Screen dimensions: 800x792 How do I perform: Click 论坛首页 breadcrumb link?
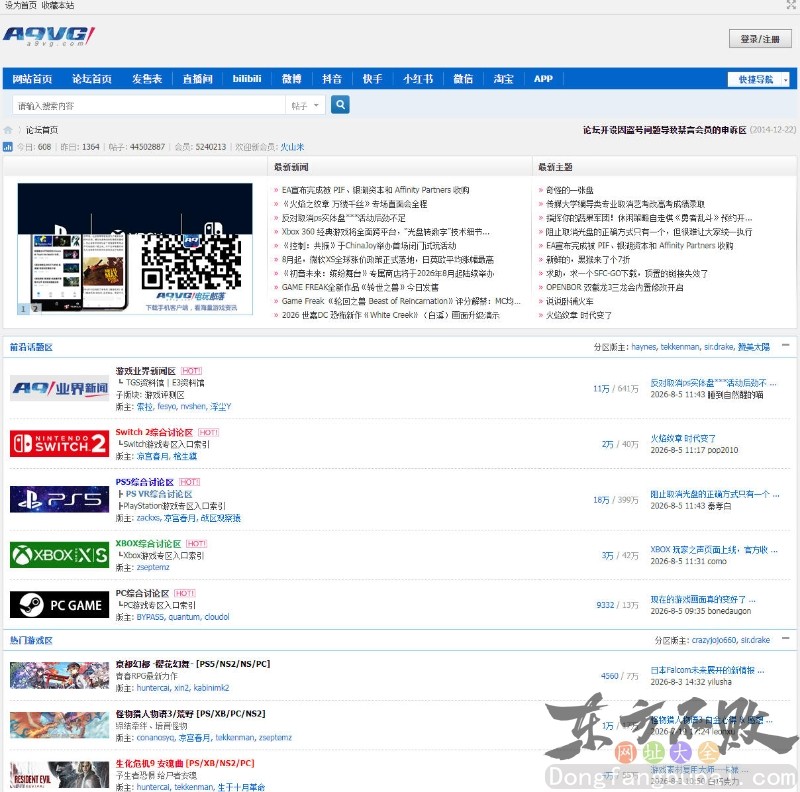click(42, 130)
